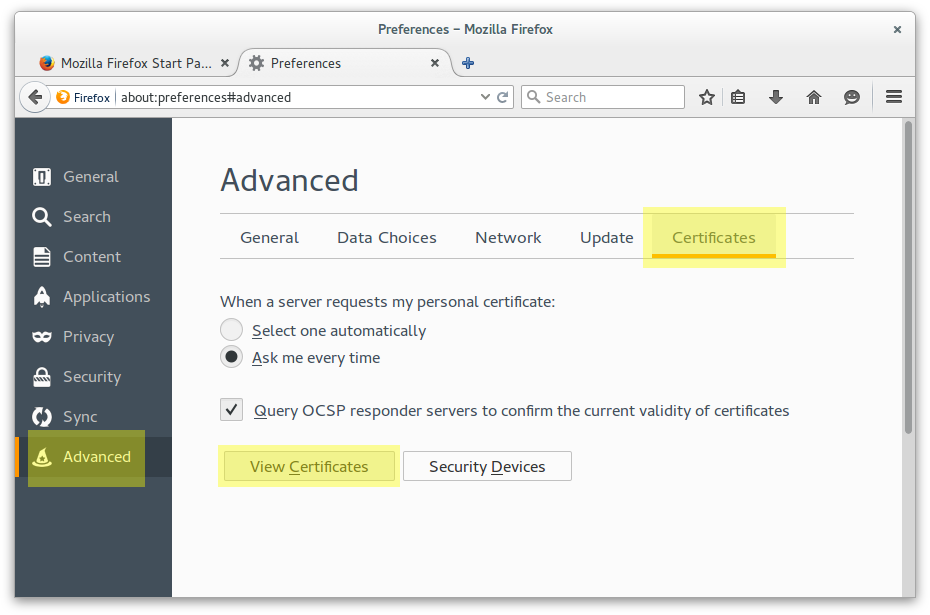The height and width of the screenshot is (615, 930).
Task: Switch to the General sub-tab under Advanced
Action: click(269, 238)
